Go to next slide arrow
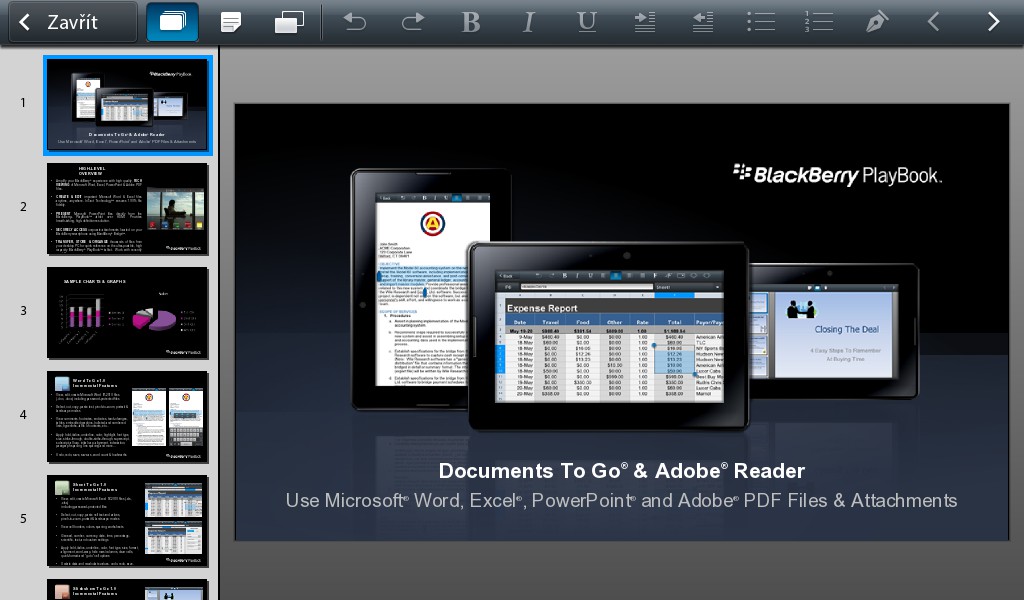 993,22
